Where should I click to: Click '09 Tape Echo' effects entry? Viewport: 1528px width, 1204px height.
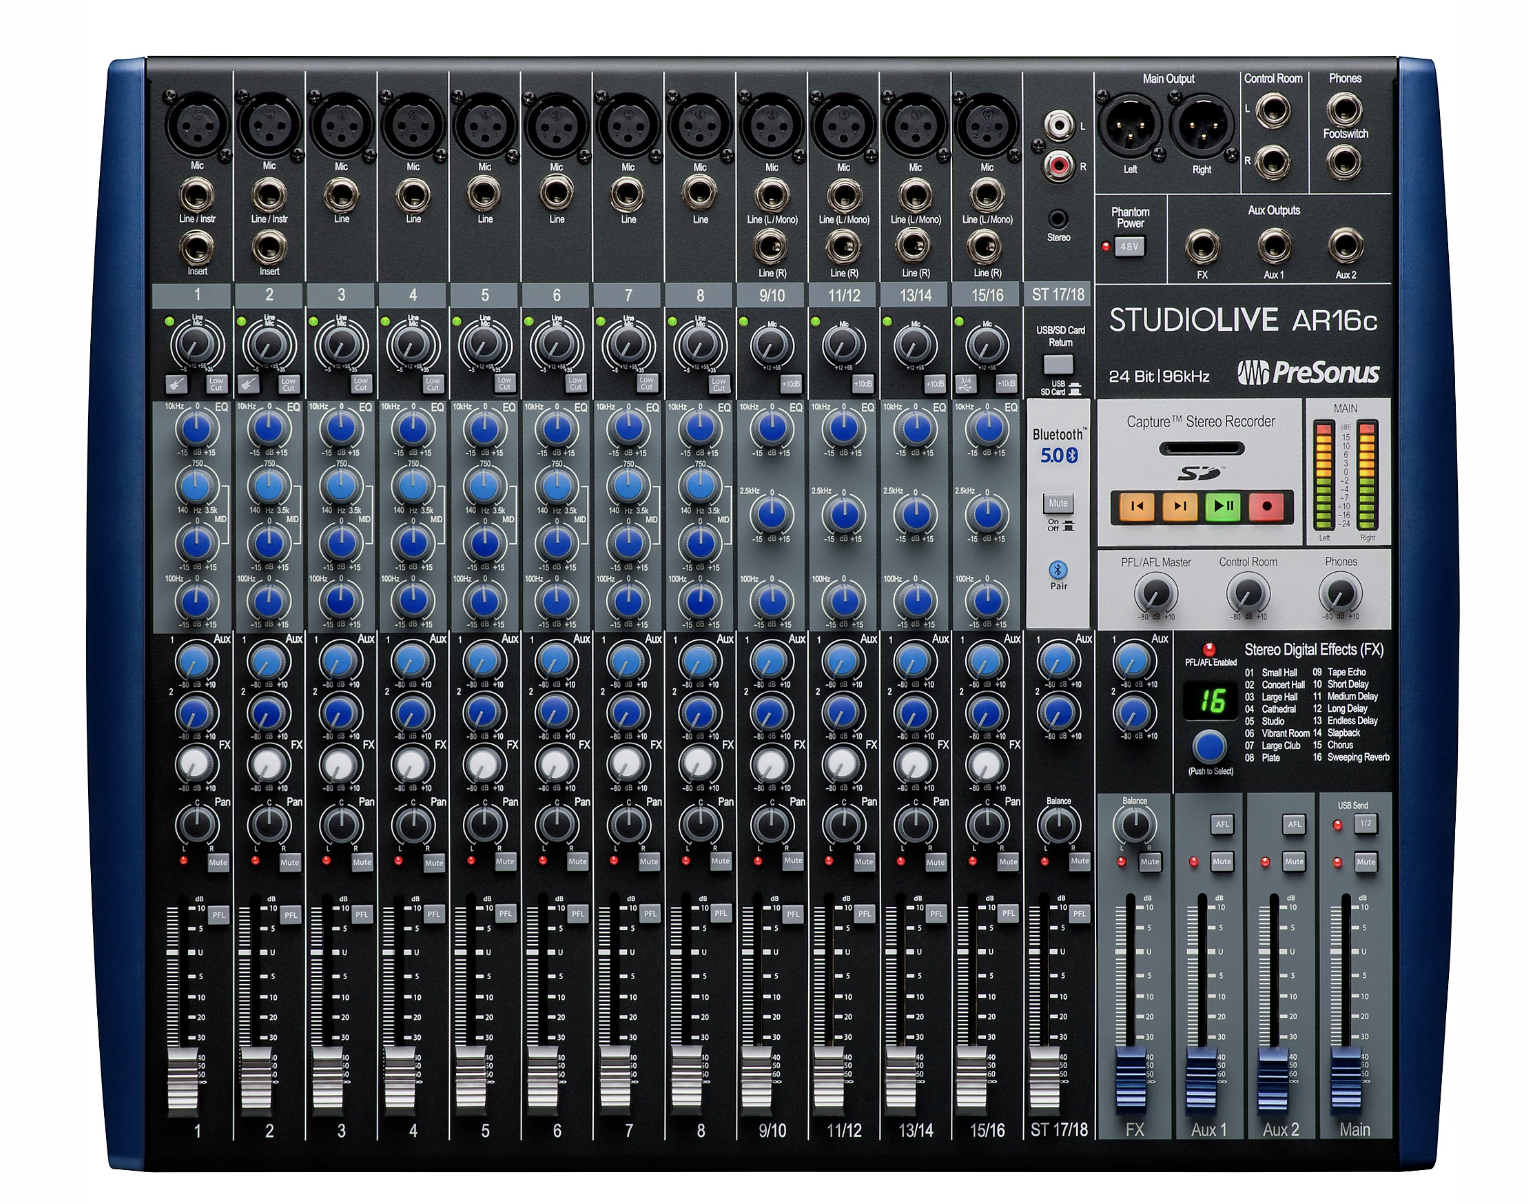pos(1339,673)
